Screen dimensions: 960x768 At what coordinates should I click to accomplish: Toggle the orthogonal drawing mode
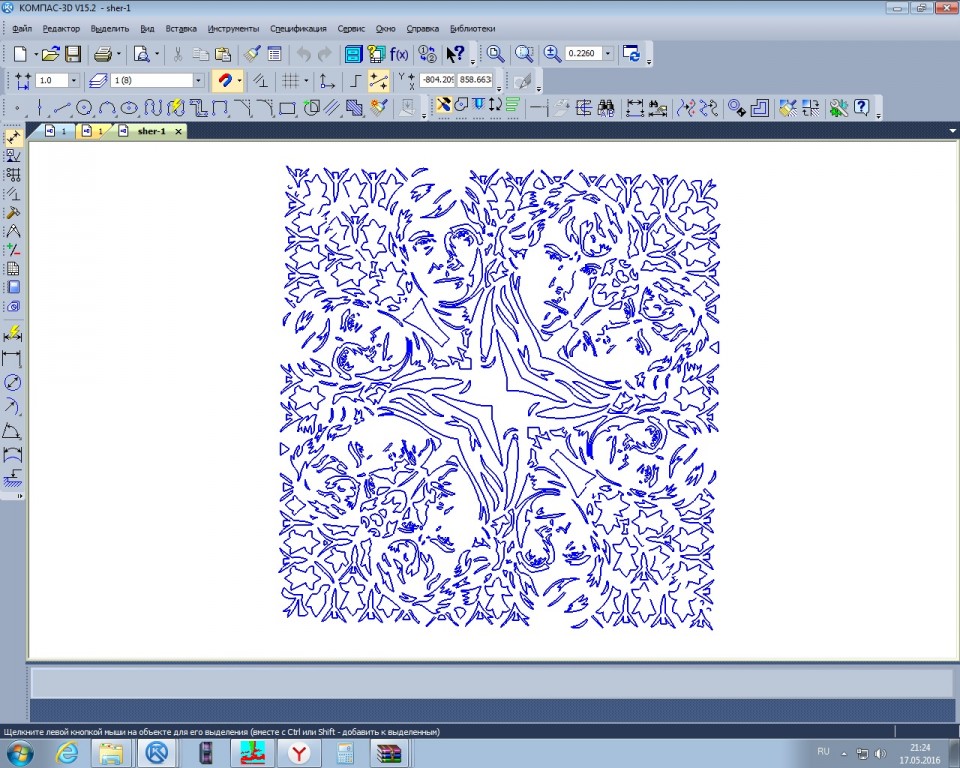(355, 81)
